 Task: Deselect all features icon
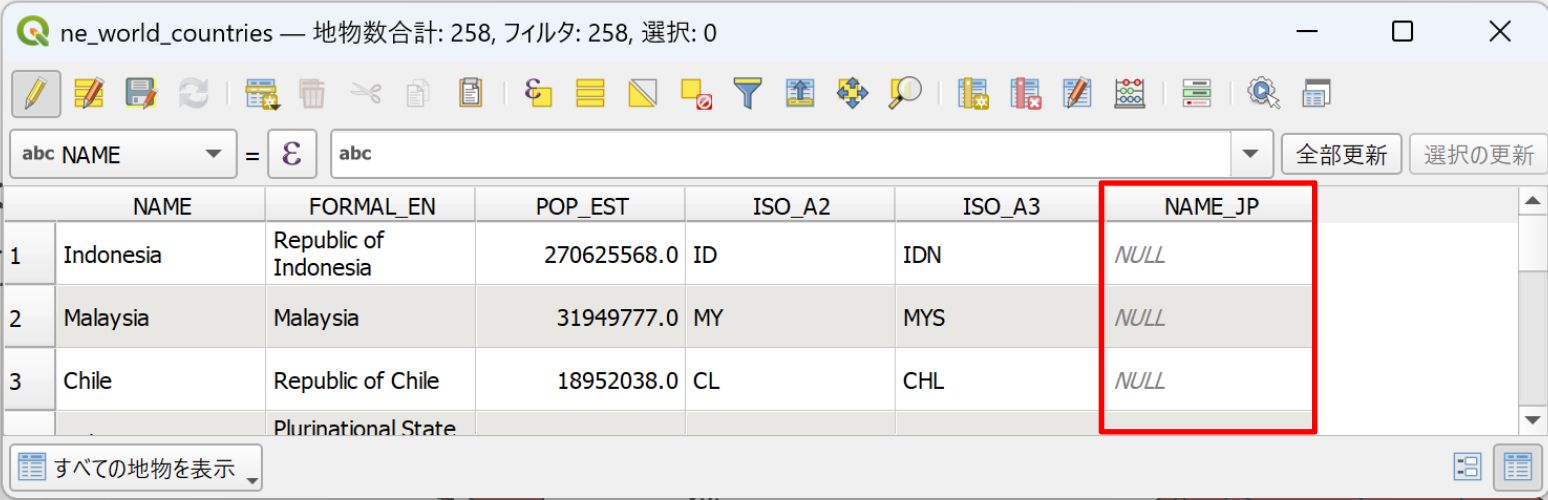coord(696,94)
